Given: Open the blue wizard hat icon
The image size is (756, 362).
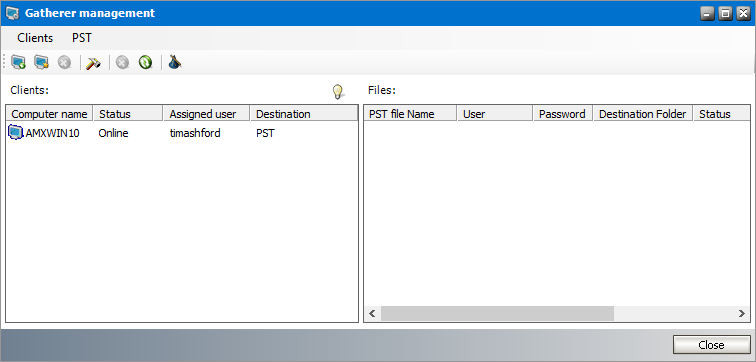Looking at the screenshot, I should [175, 62].
